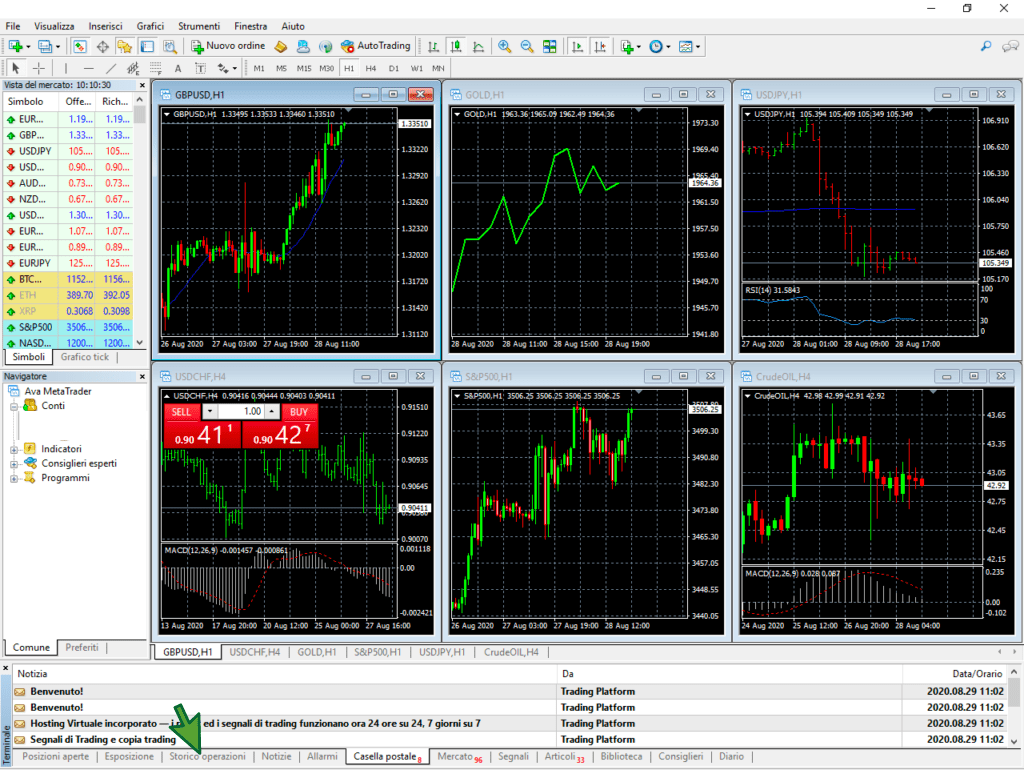The height and width of the screenshot is (770, 1024).
Task: Open the Preferiti navigator tab
Action: 82,647
